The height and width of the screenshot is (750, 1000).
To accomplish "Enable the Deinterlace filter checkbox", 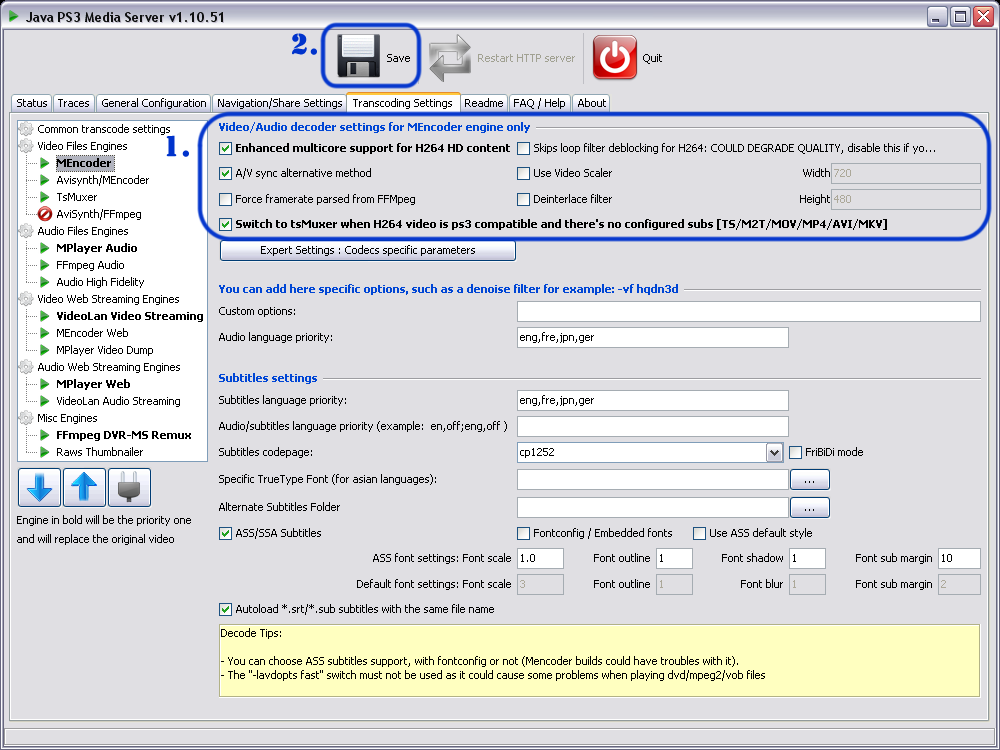I will tap(524, 200).
